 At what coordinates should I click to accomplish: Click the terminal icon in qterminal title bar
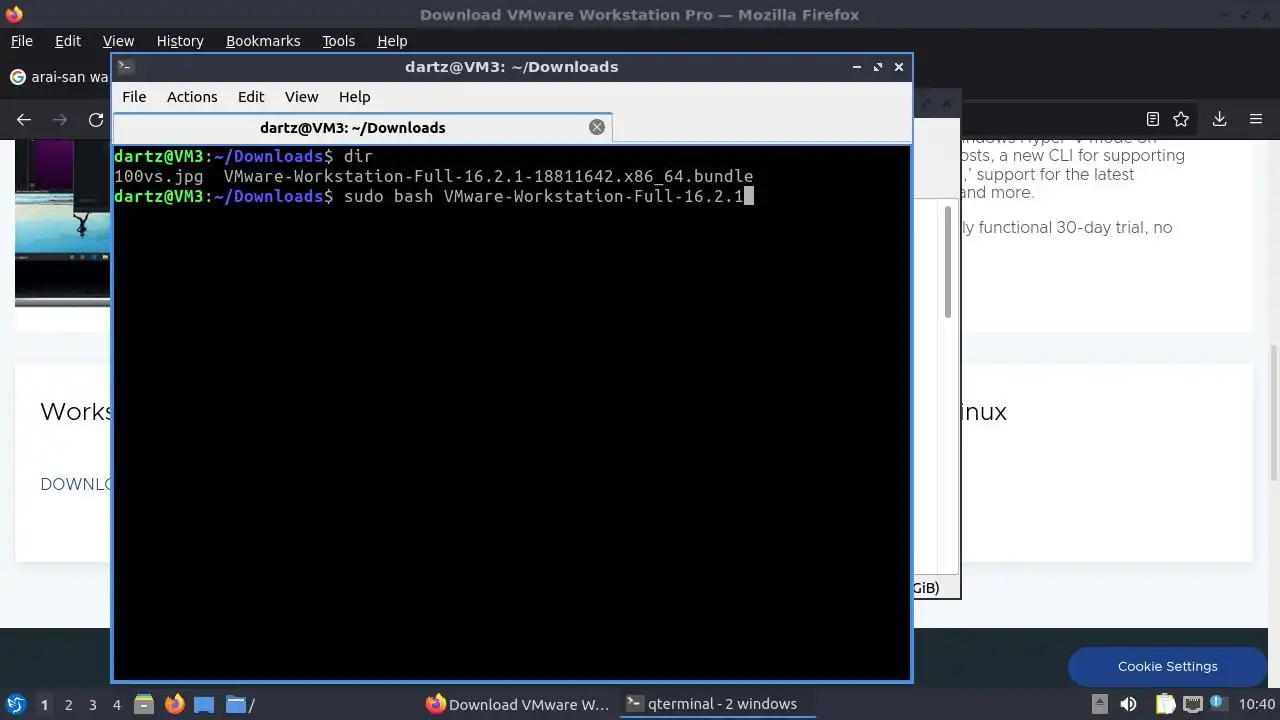(x=125, y=67)
